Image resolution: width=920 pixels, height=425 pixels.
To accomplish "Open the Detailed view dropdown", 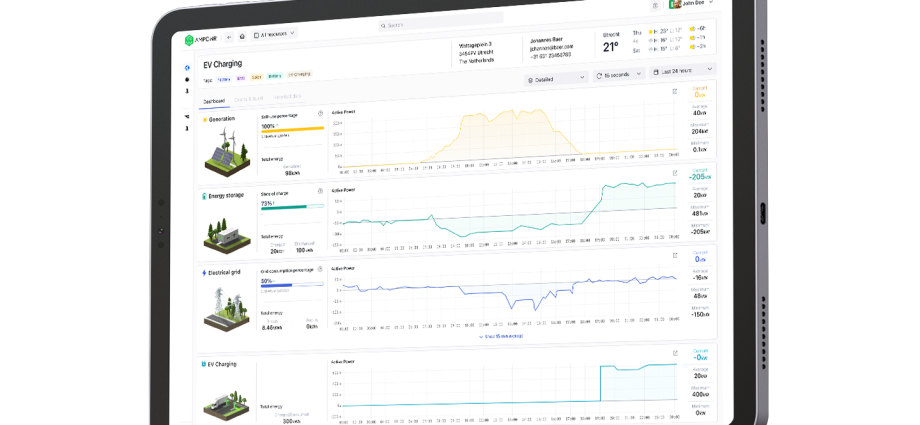I will (556, 77).
